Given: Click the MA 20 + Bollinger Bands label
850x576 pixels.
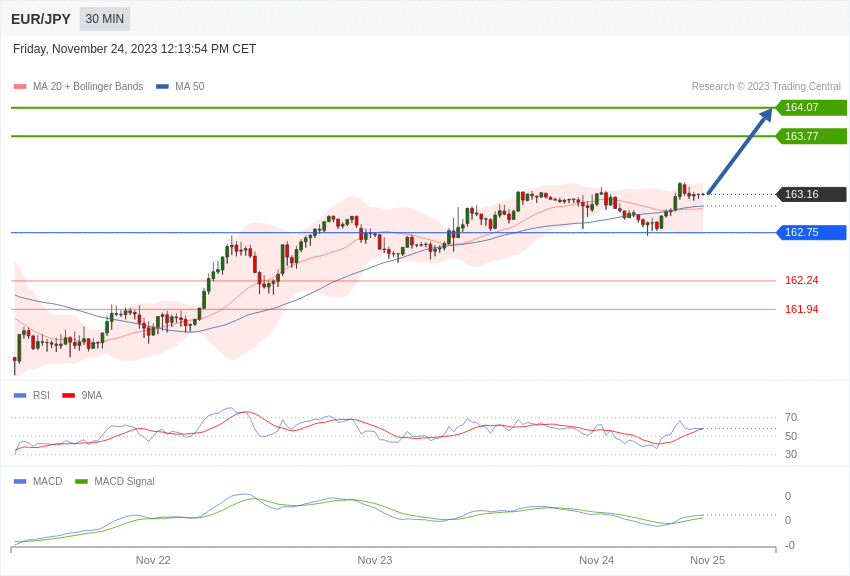Looking at the screenshot, I should click(x=88, y=86).
